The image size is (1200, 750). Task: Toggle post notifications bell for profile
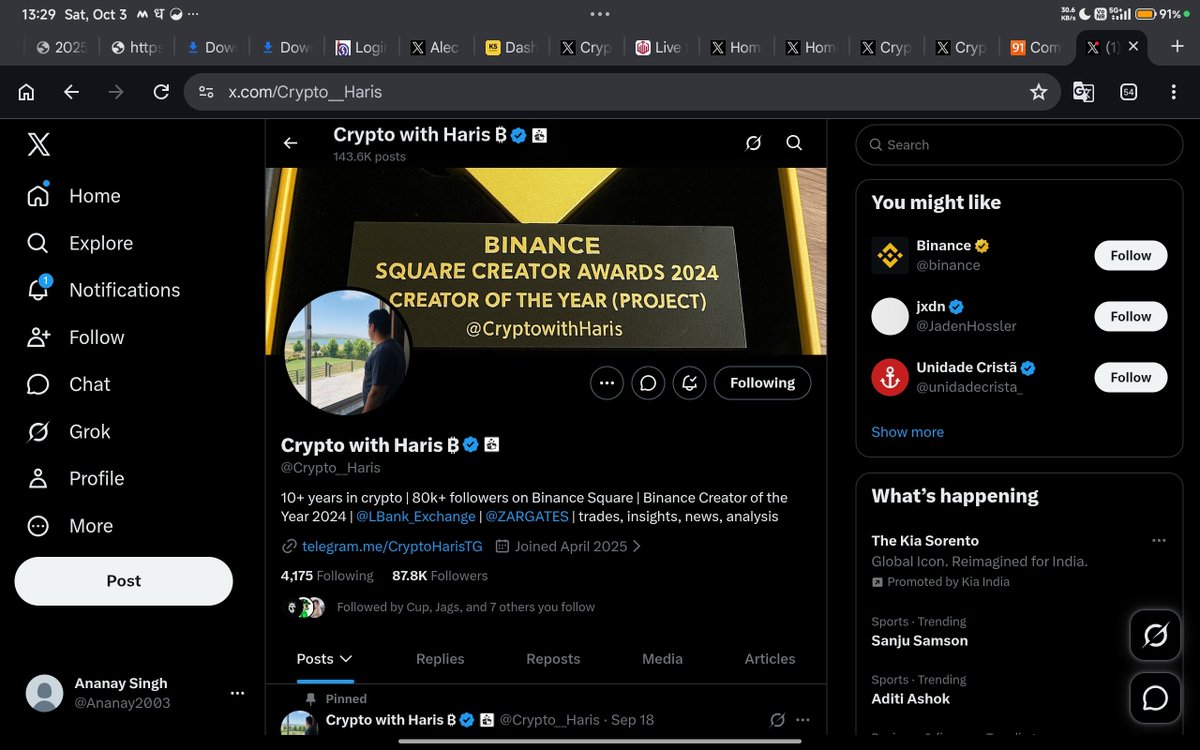[690, 383]
